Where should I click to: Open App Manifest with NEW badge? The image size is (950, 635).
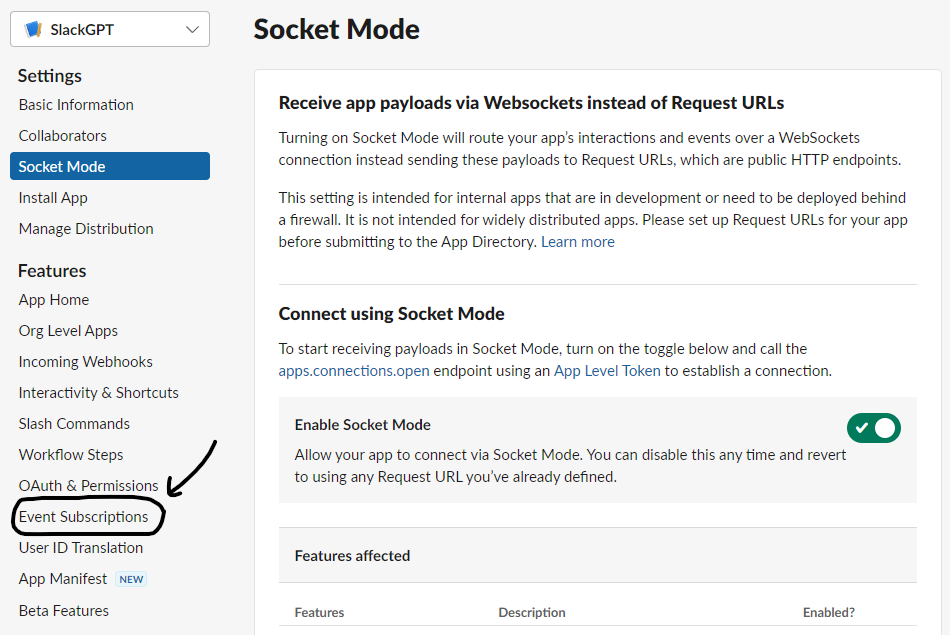click(x=63, y=579)
